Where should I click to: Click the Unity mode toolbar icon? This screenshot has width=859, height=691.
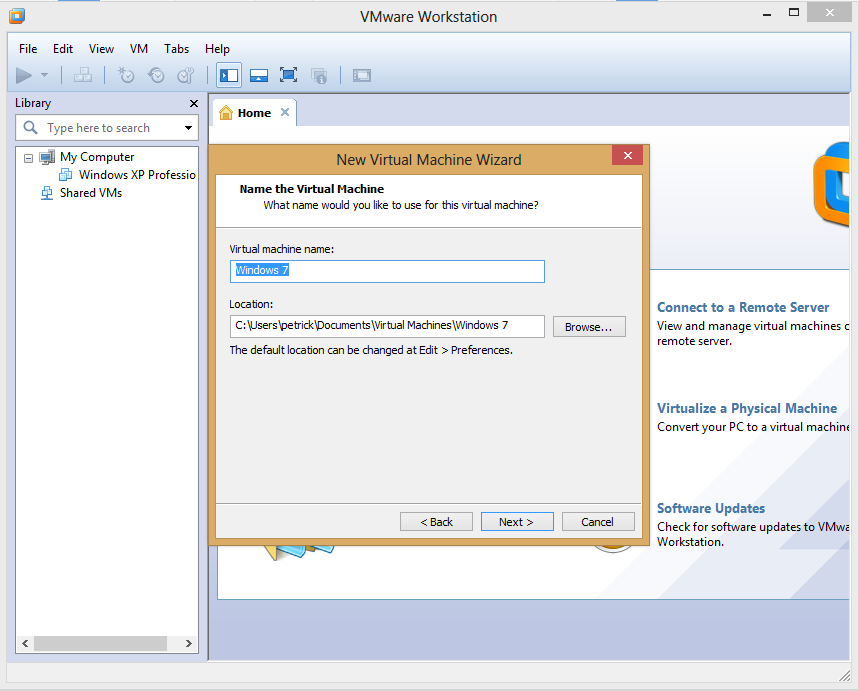[319, 75]
